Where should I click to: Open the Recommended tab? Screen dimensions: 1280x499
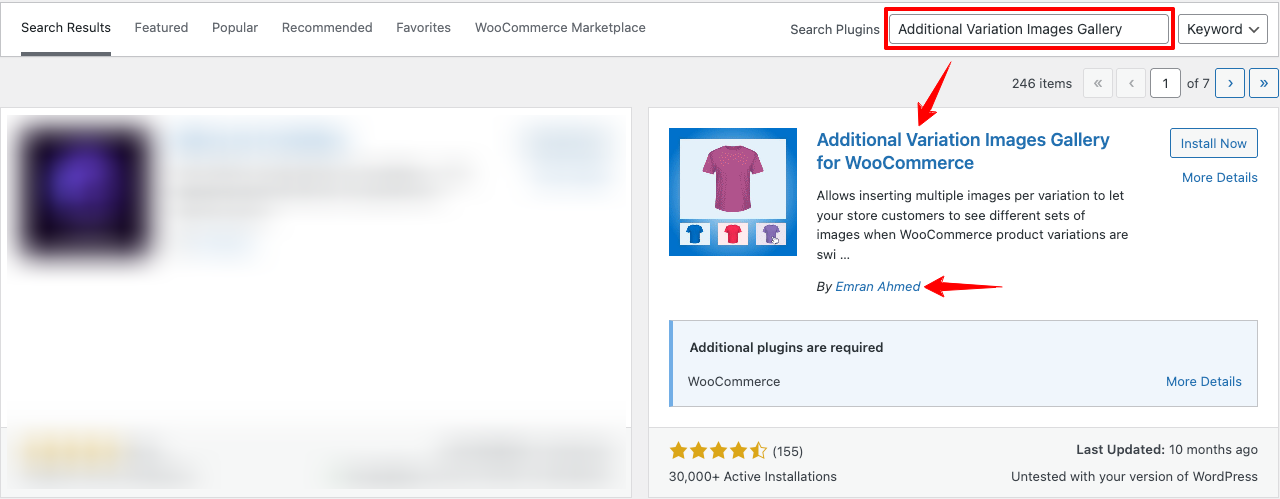[x=327, y=28]
